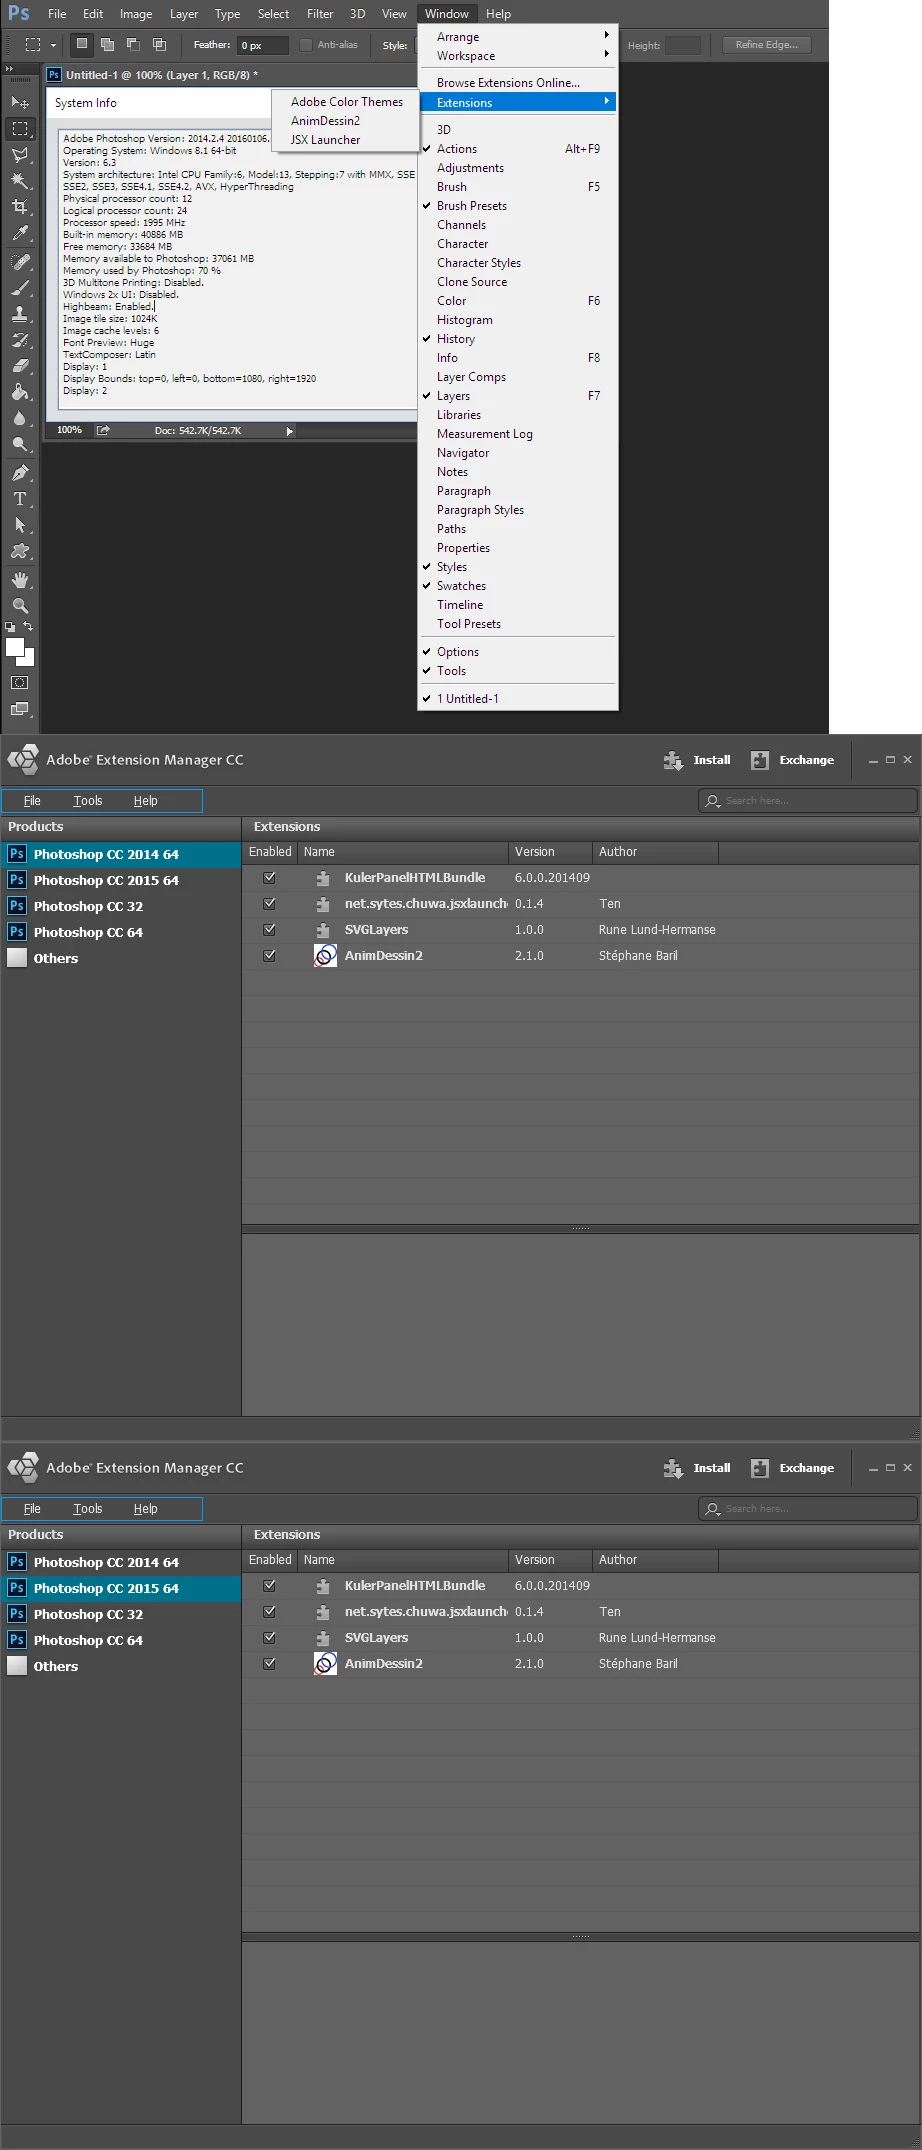Screen dimensions: 922x2150
Task: Select the Eraser tool
Action: point(20,366)
